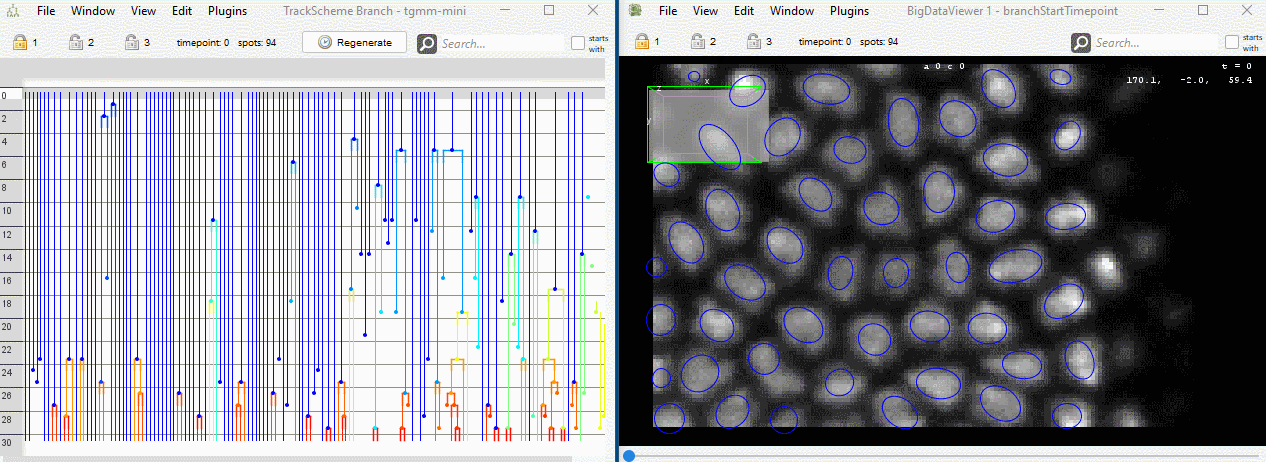The image size is (1266, 462).
Task: Toggle lock 1 in TrackScheme Branch window
Action: point(19,43)
